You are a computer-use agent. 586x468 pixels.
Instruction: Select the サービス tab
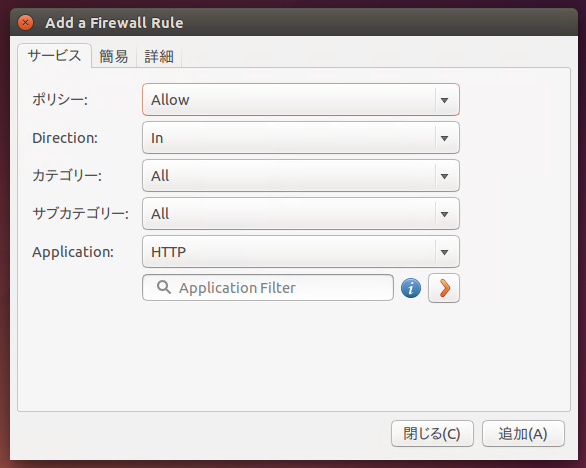point(54,55)
